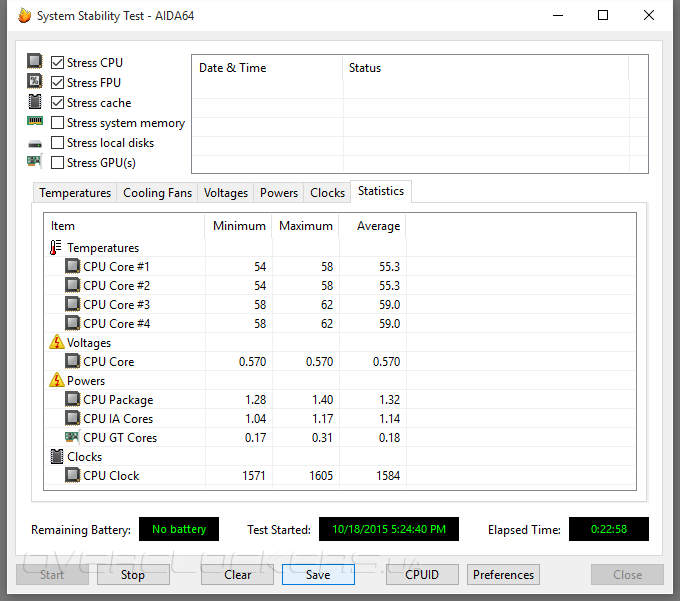Image resolution: width=680 pixels, height=601 pixels.
Task: Click the Stop button
Action: tap(133, 575)
